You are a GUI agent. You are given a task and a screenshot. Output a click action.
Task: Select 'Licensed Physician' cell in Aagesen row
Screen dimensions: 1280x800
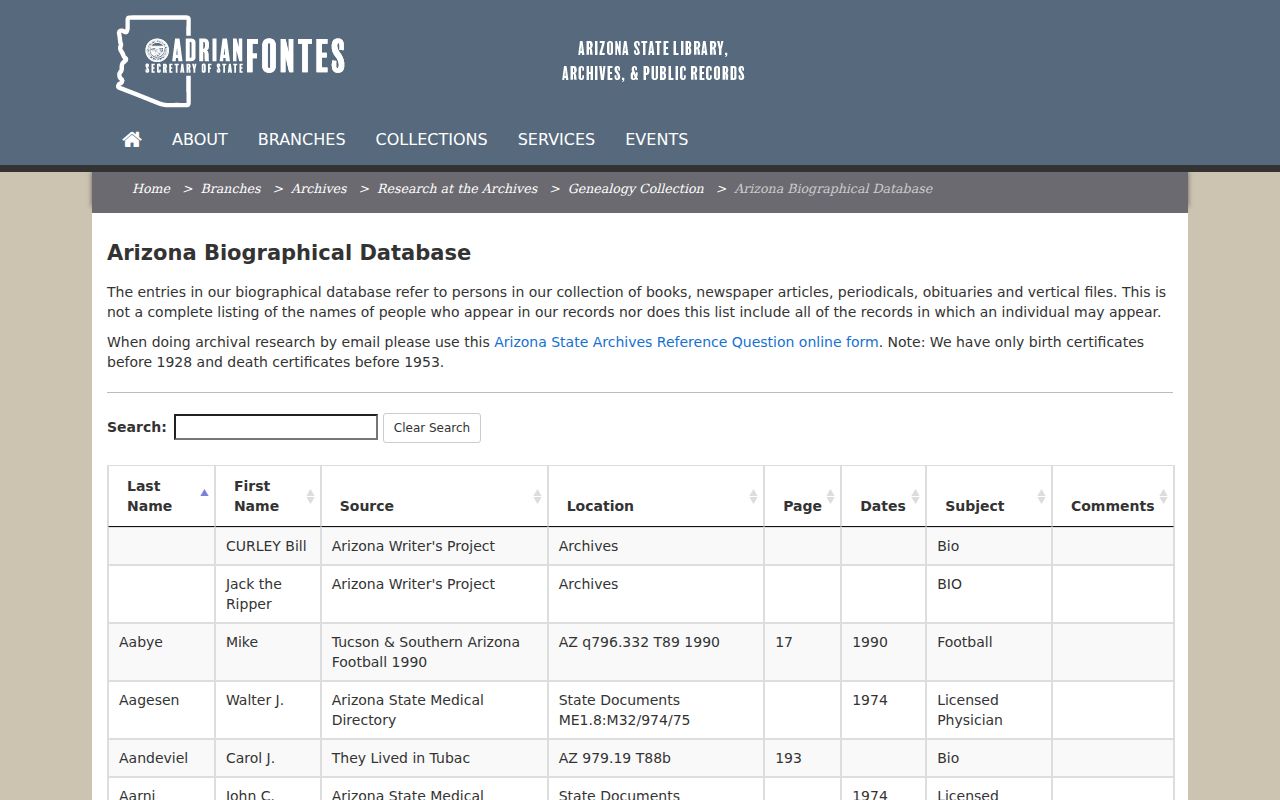[x=989, y=710]
